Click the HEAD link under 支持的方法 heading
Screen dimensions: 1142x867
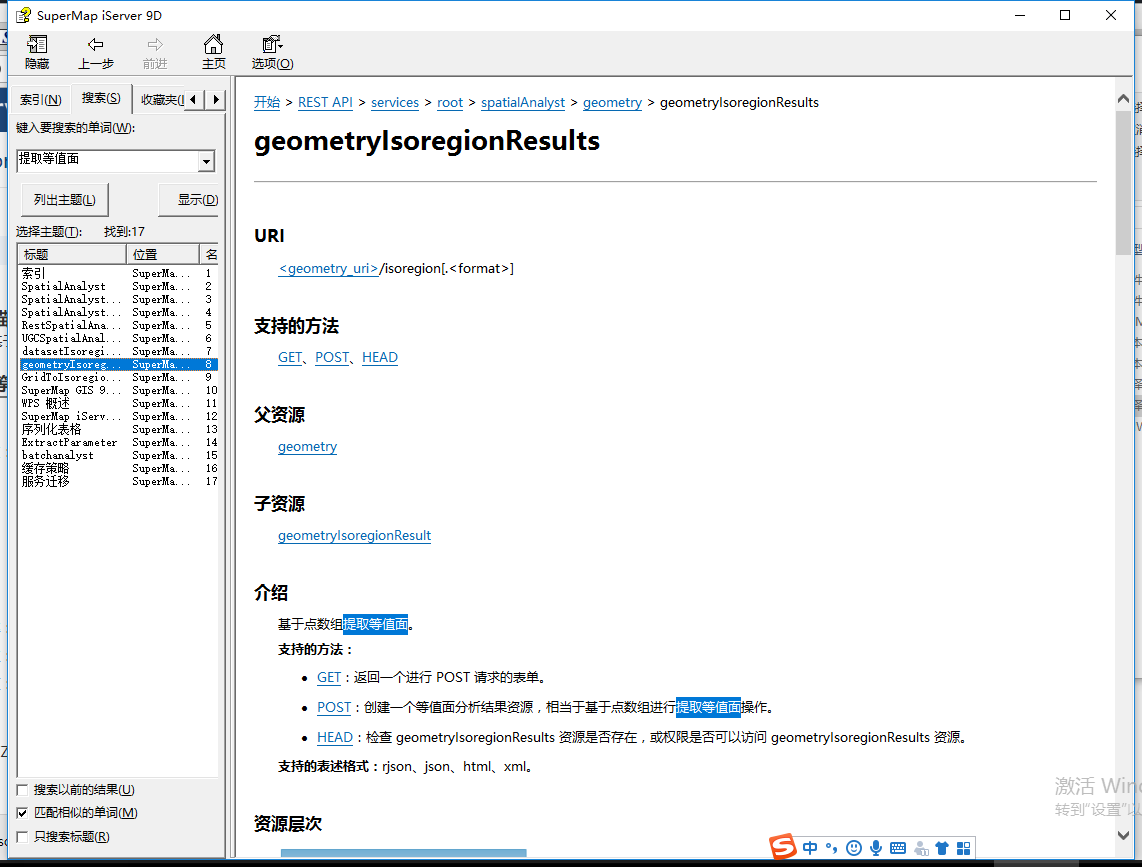pyautogui.click(x=380, y=358)
